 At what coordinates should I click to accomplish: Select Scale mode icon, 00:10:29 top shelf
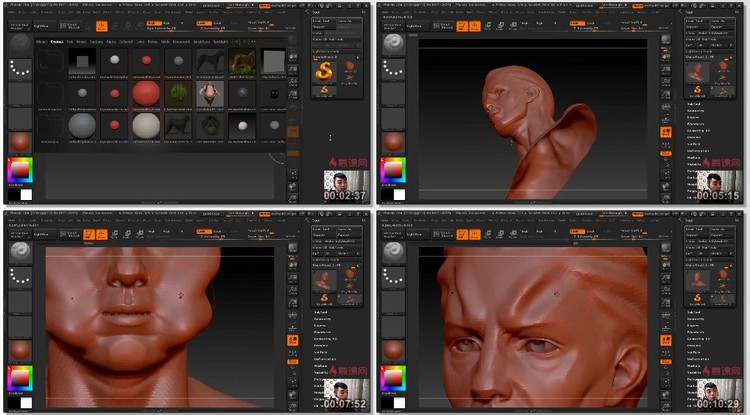pos(500,234)
